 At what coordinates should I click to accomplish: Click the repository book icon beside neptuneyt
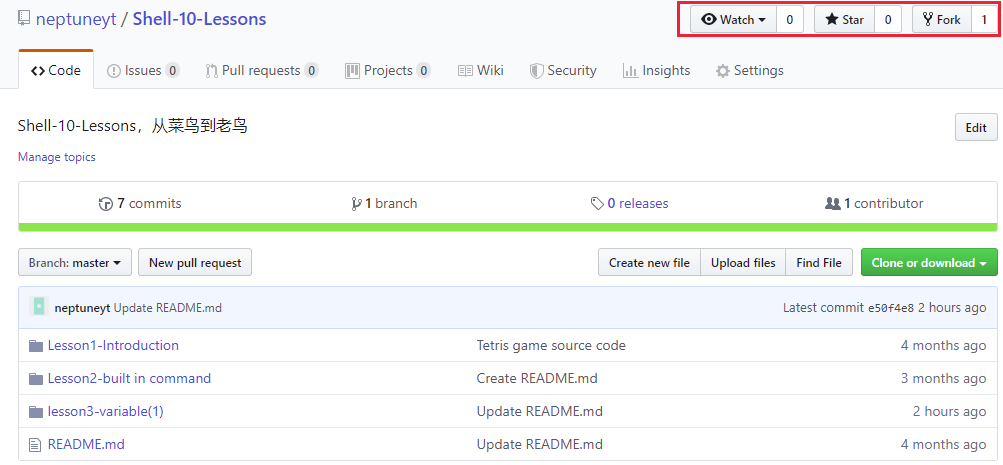(24, 19)
